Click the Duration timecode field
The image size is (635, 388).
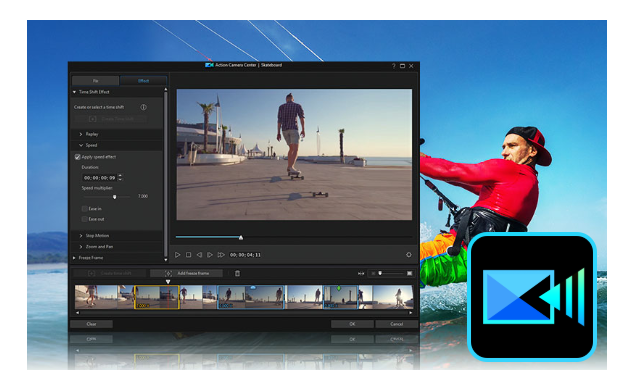point(99,178)
